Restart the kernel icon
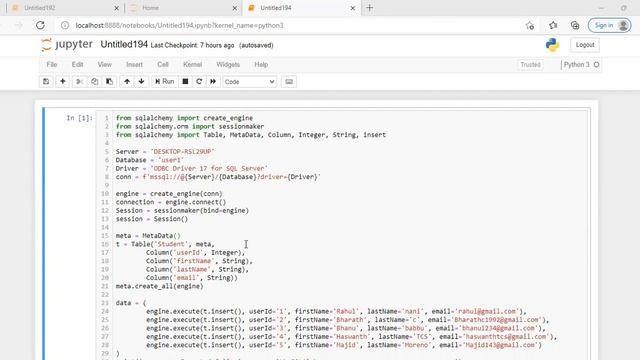This screenshot has width=640, height=360. pyautogui.click(x=199, y=82)
